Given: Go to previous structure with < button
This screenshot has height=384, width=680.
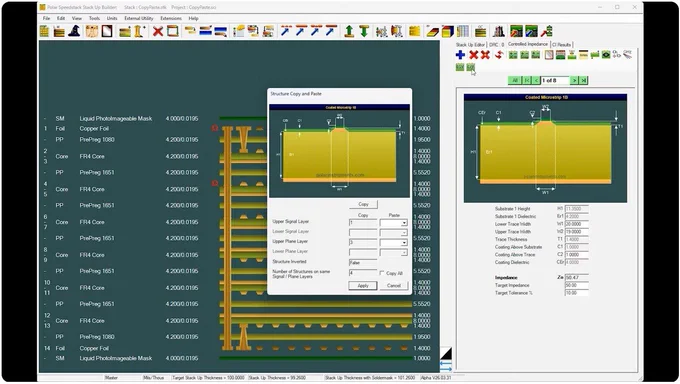Looking at the screenshot, I should 536,80.
